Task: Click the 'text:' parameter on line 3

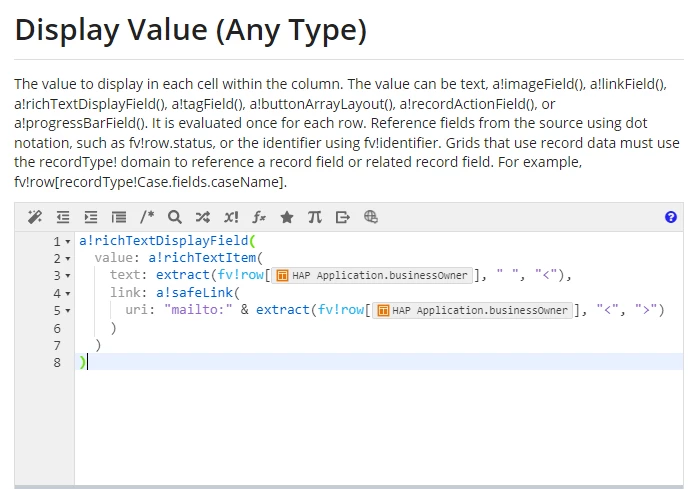Action: point(129,275)
